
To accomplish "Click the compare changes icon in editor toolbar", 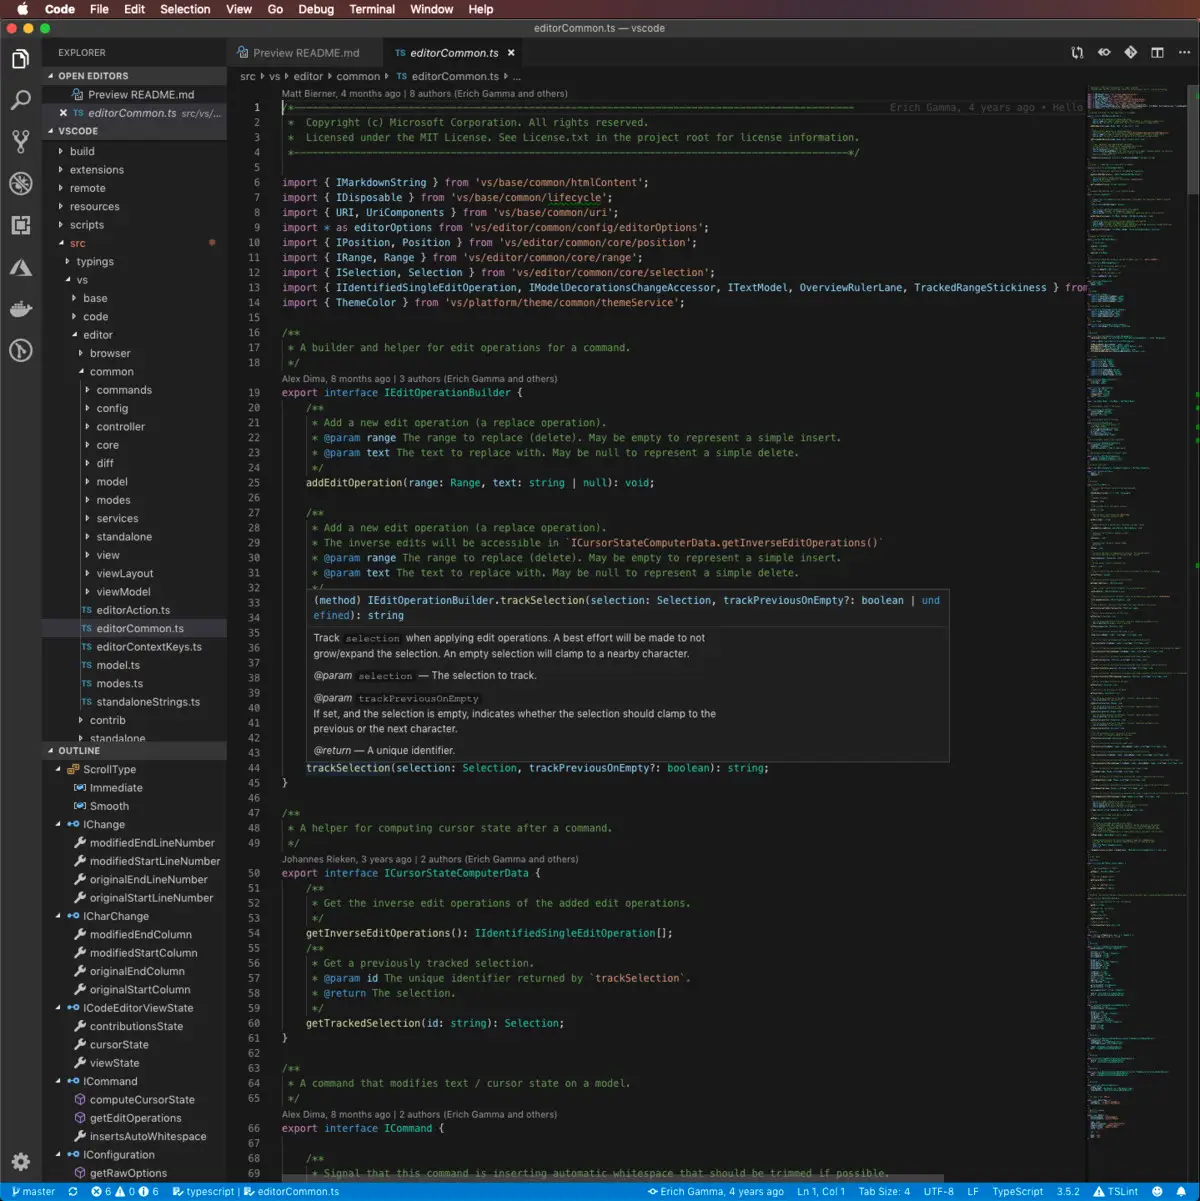I will (x=1077, y=53).
